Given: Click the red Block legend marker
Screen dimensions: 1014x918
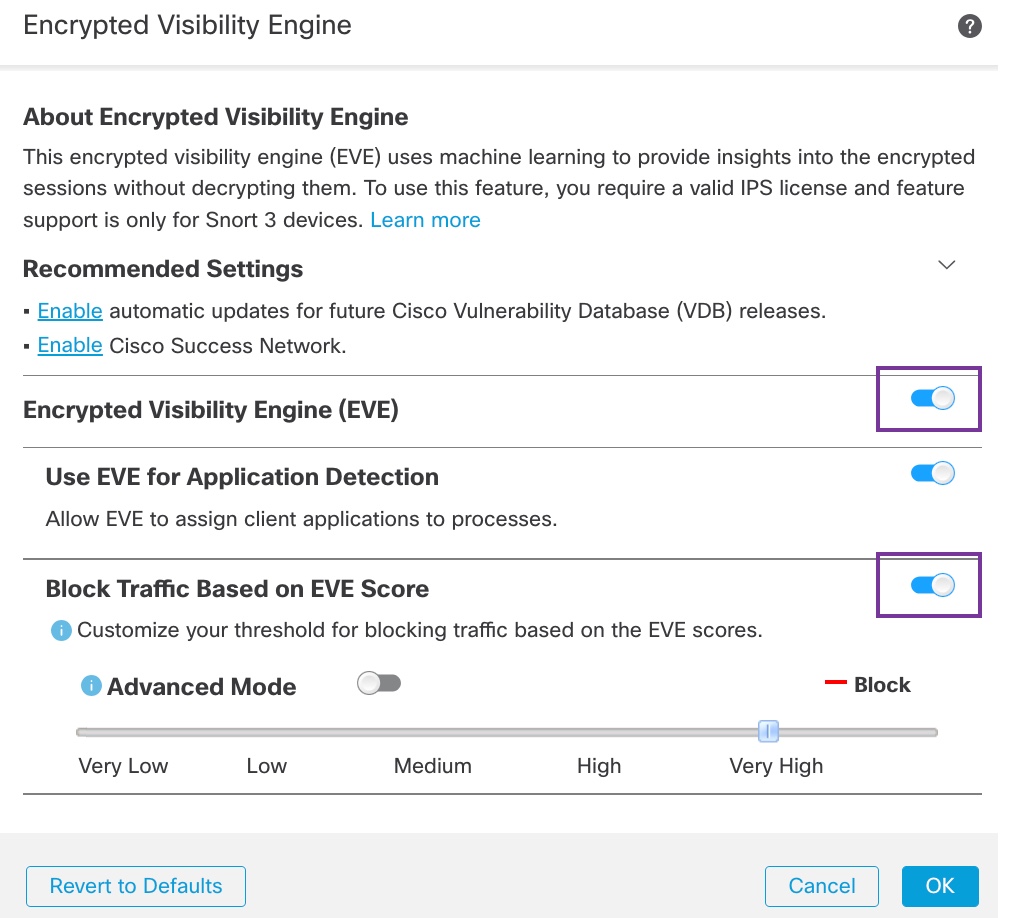Looking at the screenshot, I should click(835, 684).
